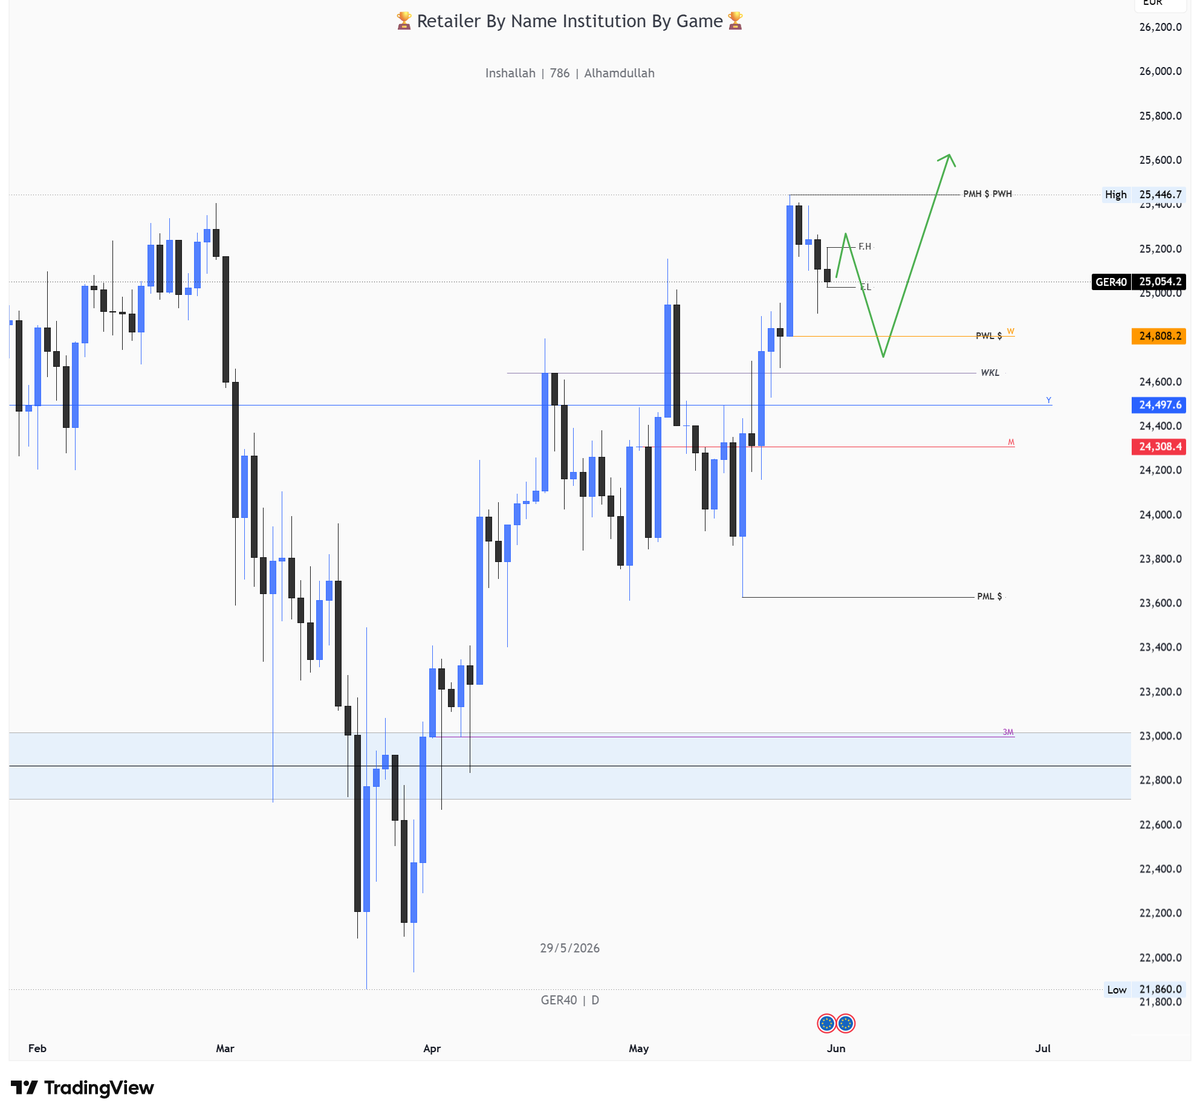Select the 'F.H' label near the candles
Image resolution: width=1200 pixels, height=1115 pixels.
coord(865,246)
